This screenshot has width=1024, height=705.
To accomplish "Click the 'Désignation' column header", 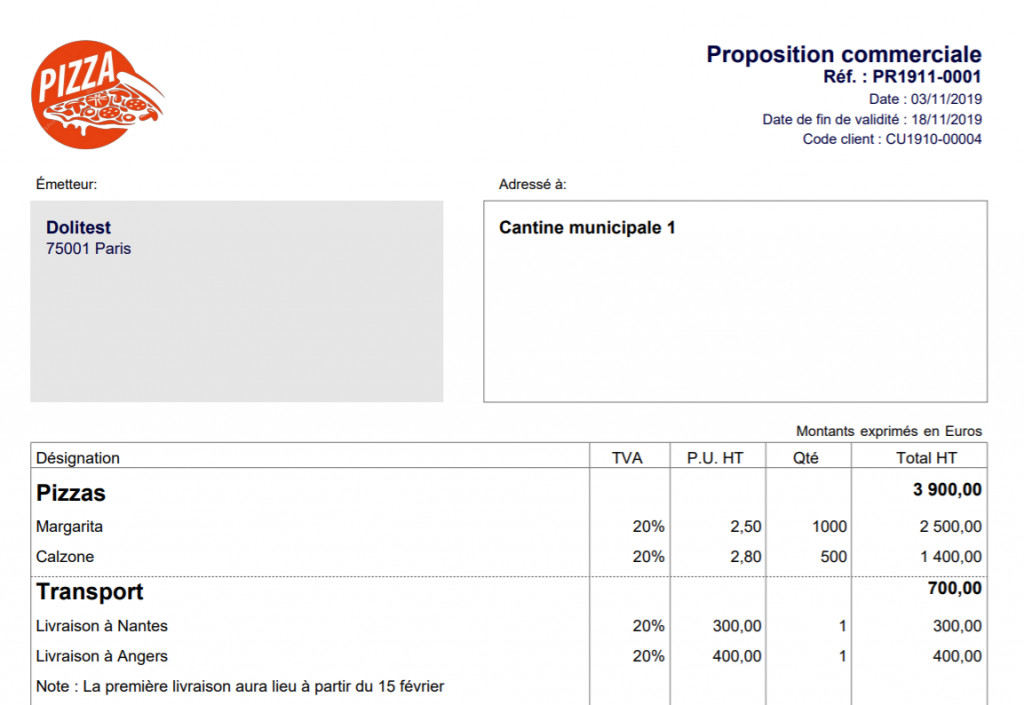I will (x=78, y=458).
